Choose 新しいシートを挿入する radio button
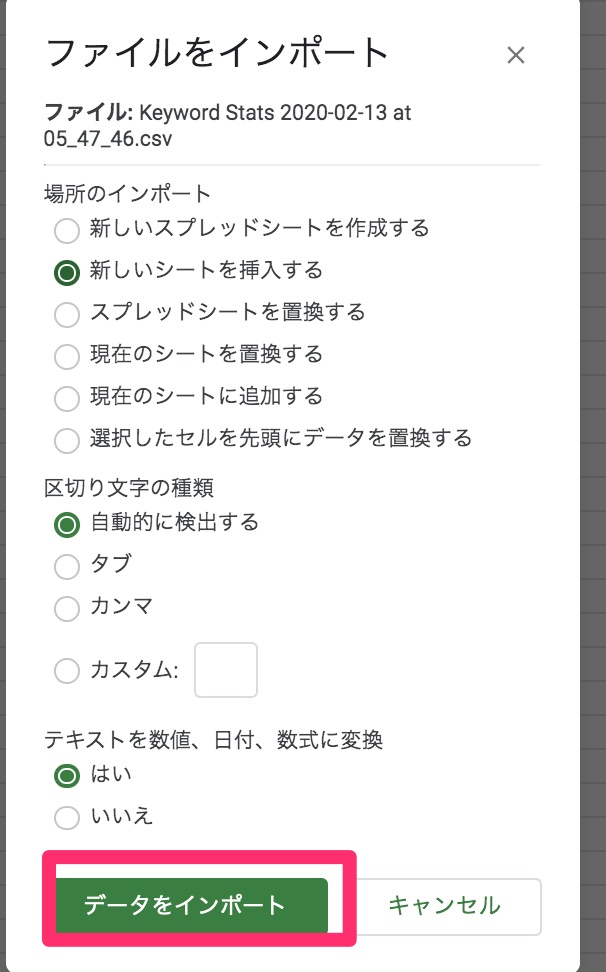Viewport: 606px width, 972px height. click(67, 272)
